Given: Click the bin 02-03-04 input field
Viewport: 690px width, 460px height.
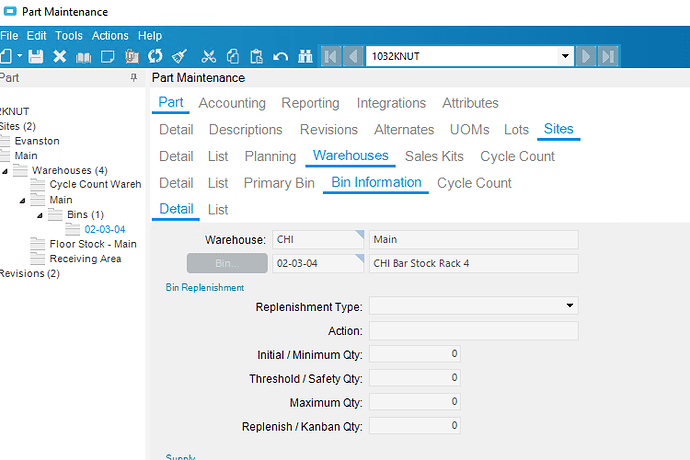Looking at the screenshot, I should point(318,263).
